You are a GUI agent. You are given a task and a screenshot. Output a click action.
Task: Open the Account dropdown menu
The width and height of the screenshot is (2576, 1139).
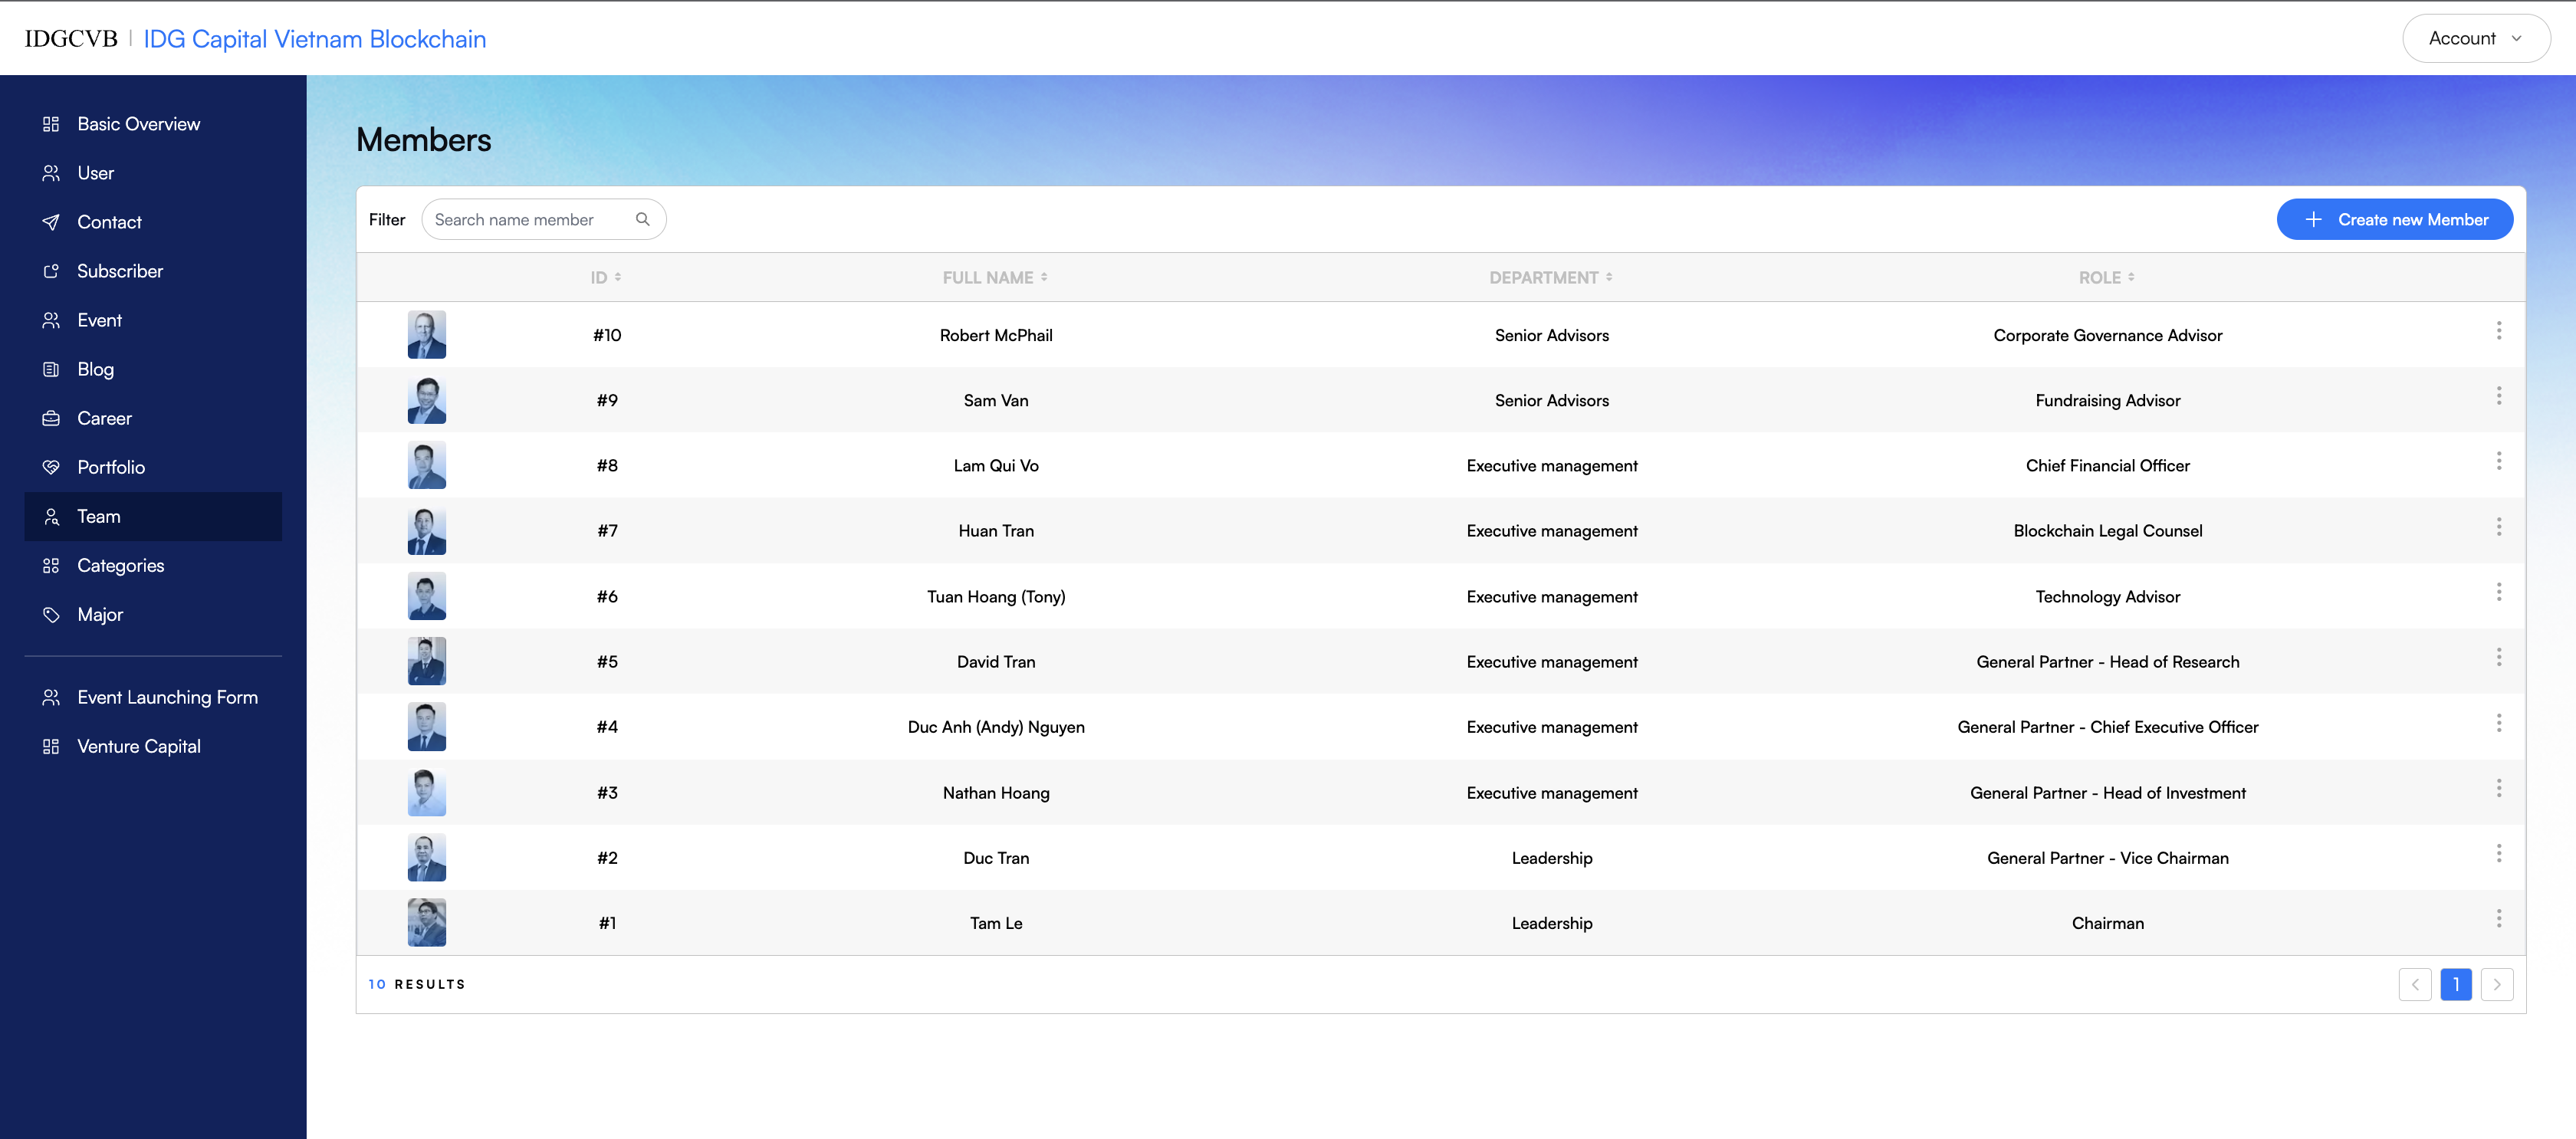pyautogui.click(x=2475, y=38)
